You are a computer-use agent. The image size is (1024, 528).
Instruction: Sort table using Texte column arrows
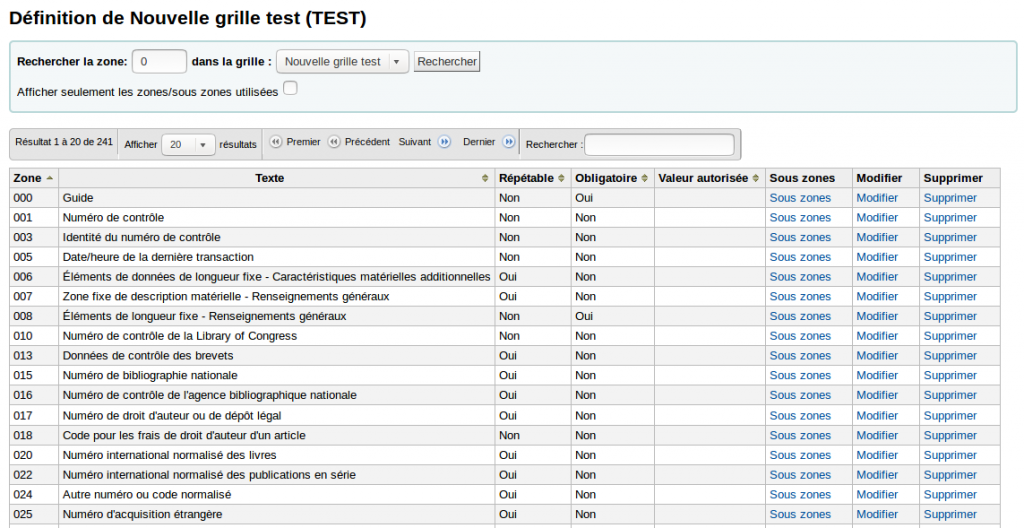485,178
